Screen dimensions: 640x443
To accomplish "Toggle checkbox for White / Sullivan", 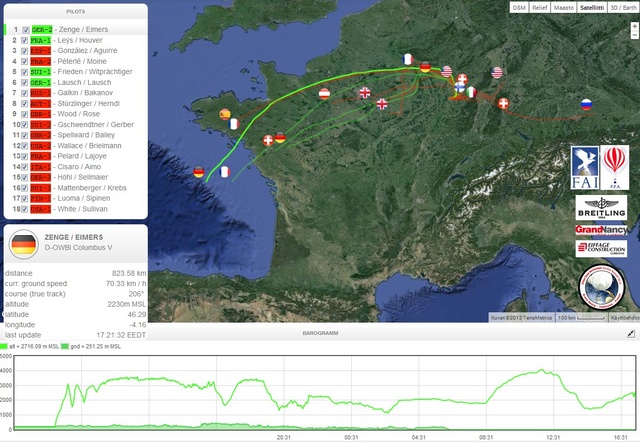I will [x=25, y=211].
